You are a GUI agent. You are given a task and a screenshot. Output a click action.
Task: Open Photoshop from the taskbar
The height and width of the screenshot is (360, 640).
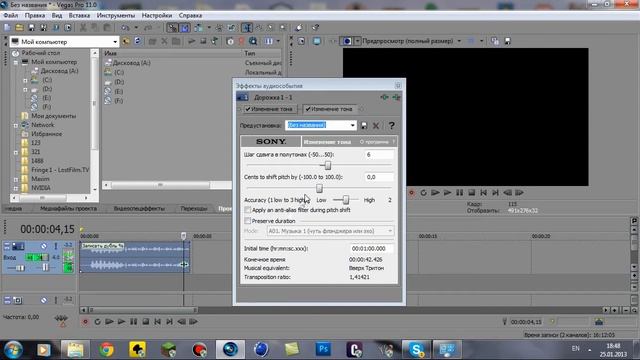(x=323, y=349)
